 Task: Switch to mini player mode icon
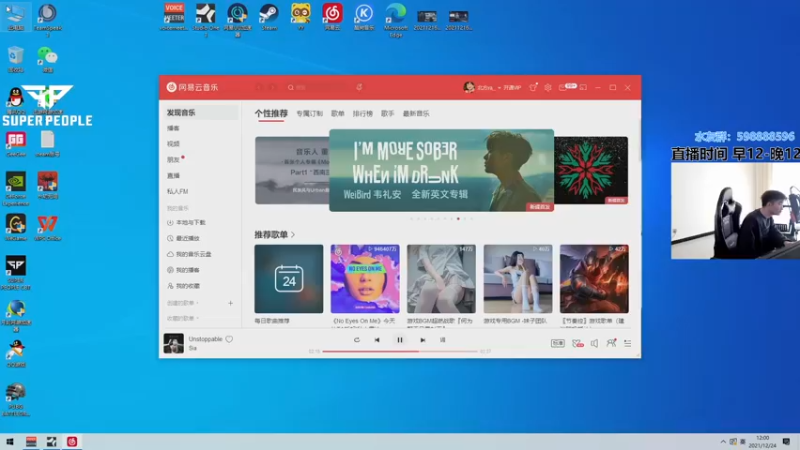pyautogui.click(x=583, y=87)
